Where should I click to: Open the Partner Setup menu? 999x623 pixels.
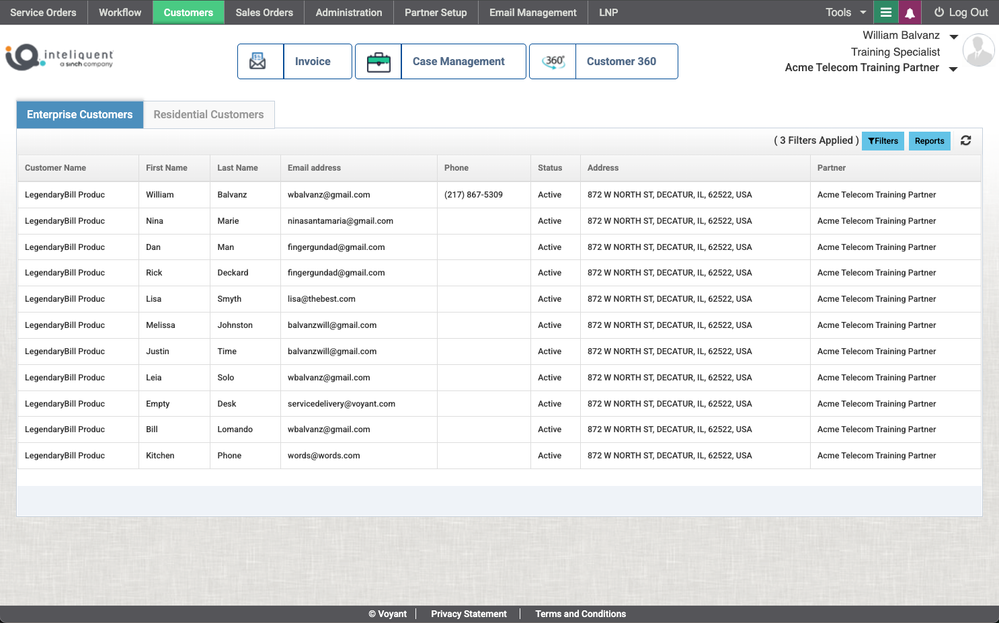tap(436, 12)
